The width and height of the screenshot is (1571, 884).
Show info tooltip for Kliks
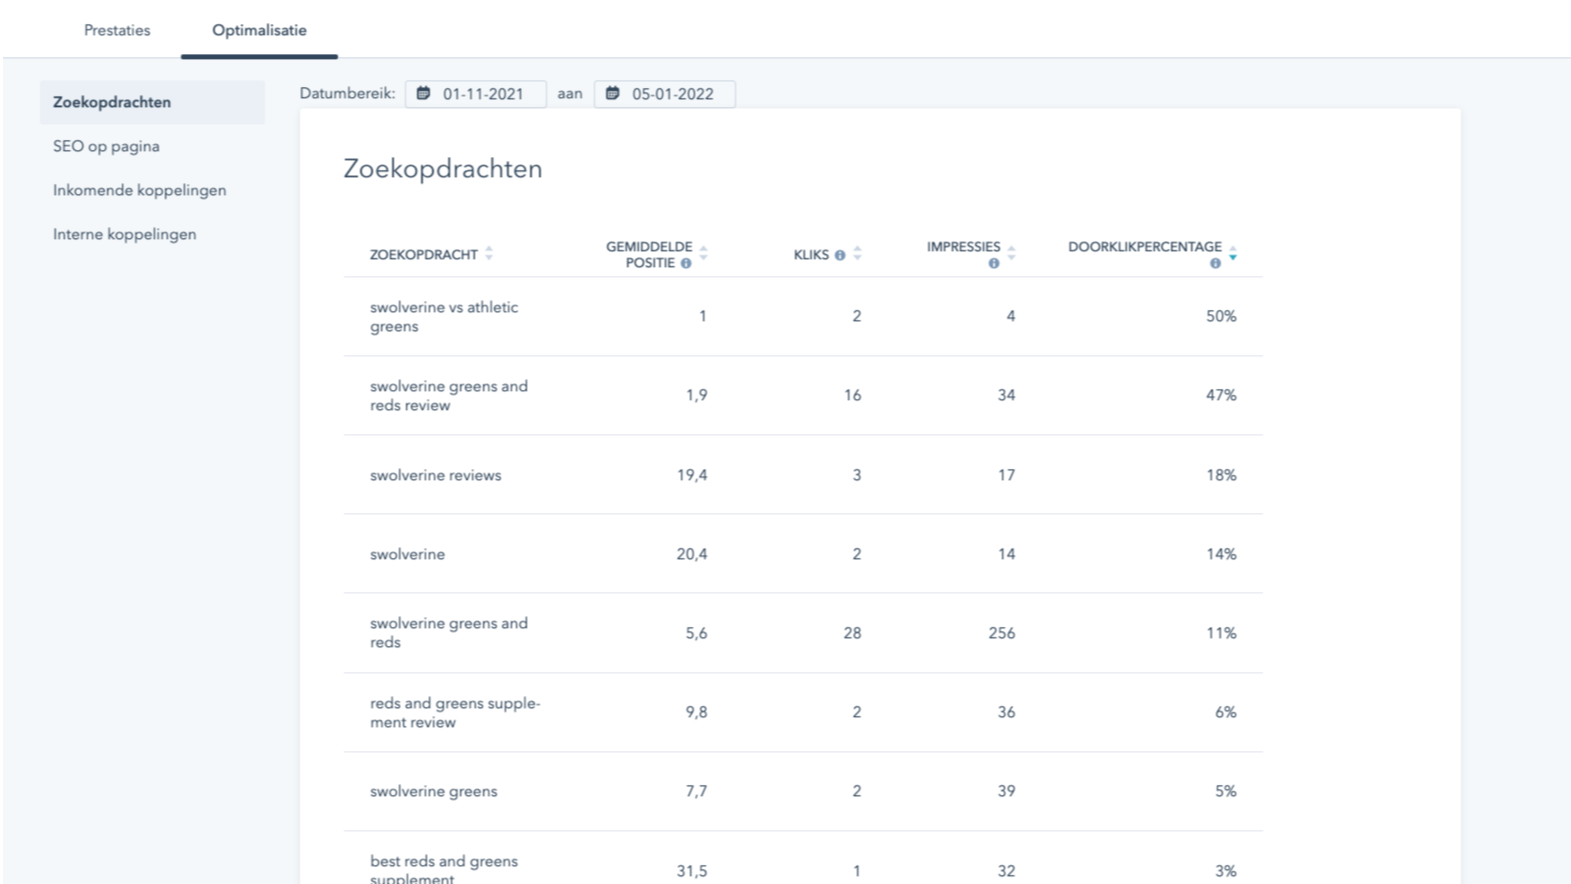point(840,255)
